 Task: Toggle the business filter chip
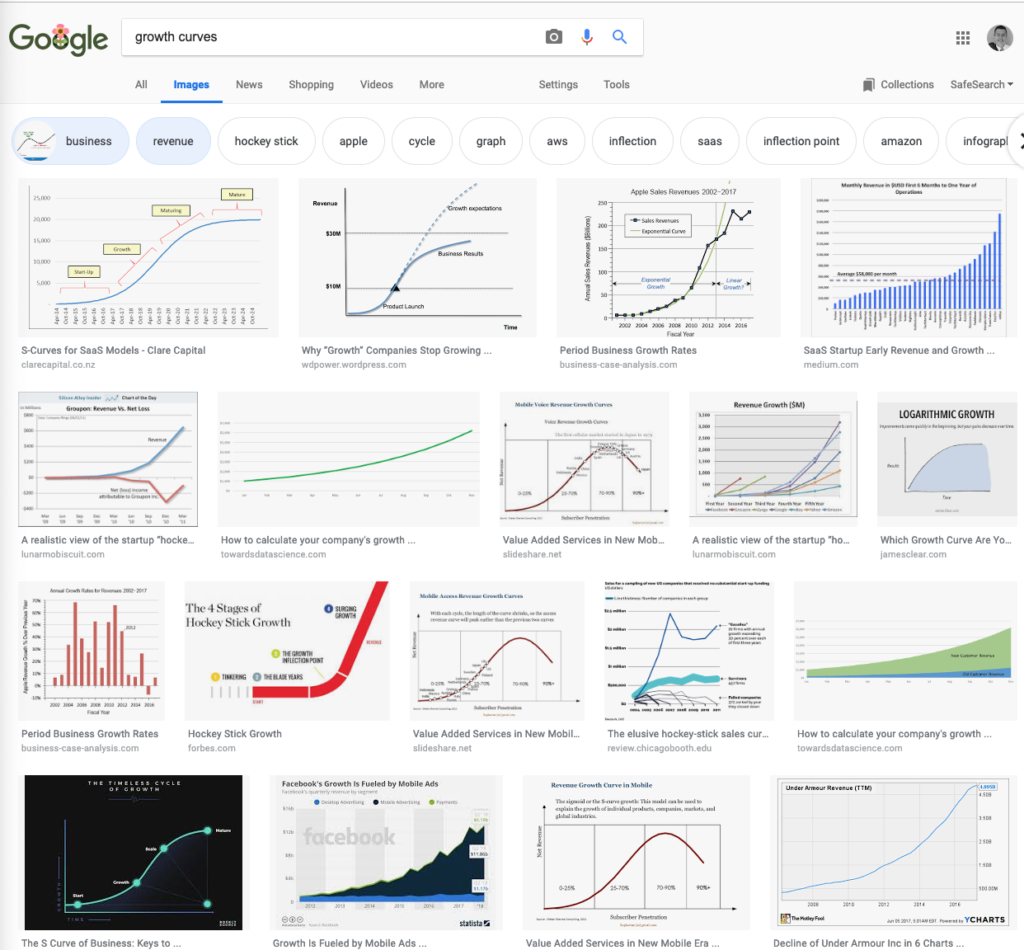coord(71,141)
